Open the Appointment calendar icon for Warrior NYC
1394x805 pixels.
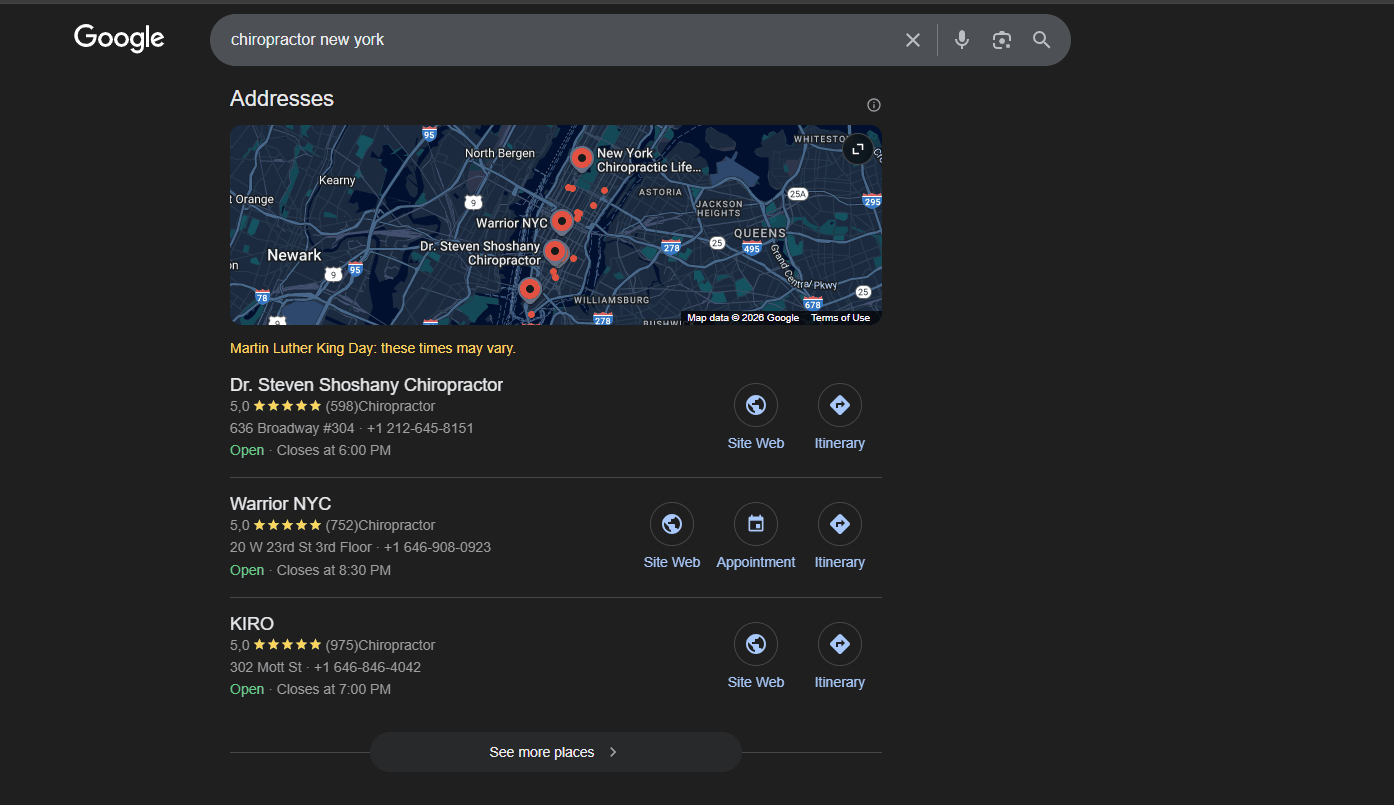point(755,524)
